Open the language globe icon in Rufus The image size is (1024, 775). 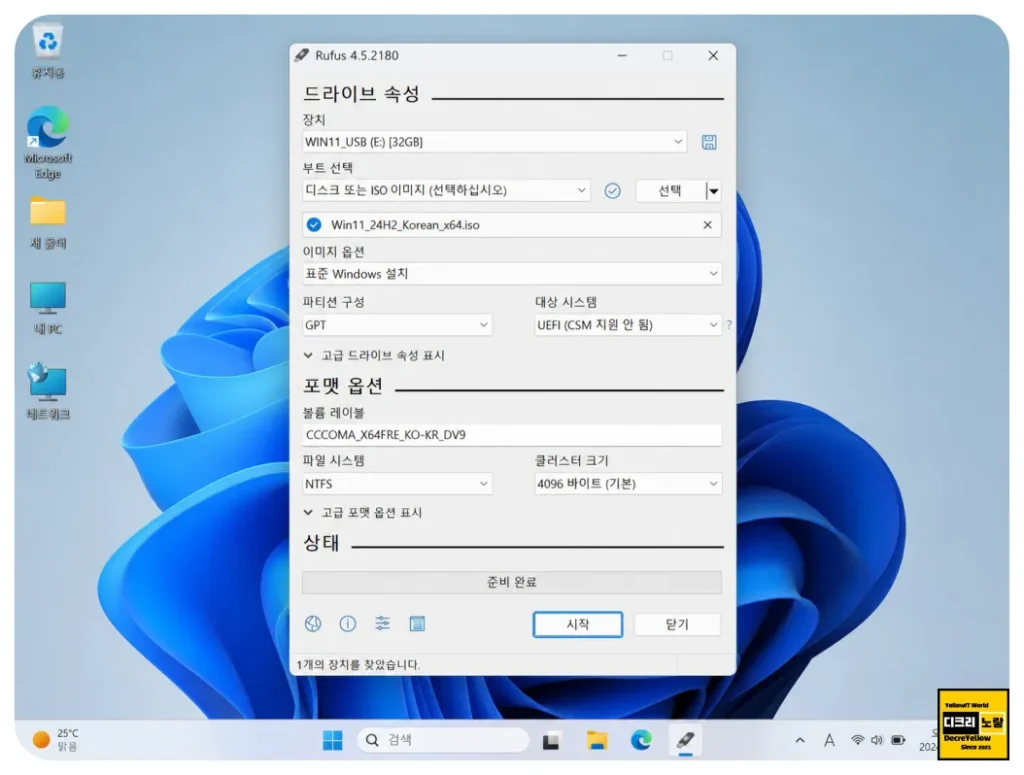click(313, 624)
